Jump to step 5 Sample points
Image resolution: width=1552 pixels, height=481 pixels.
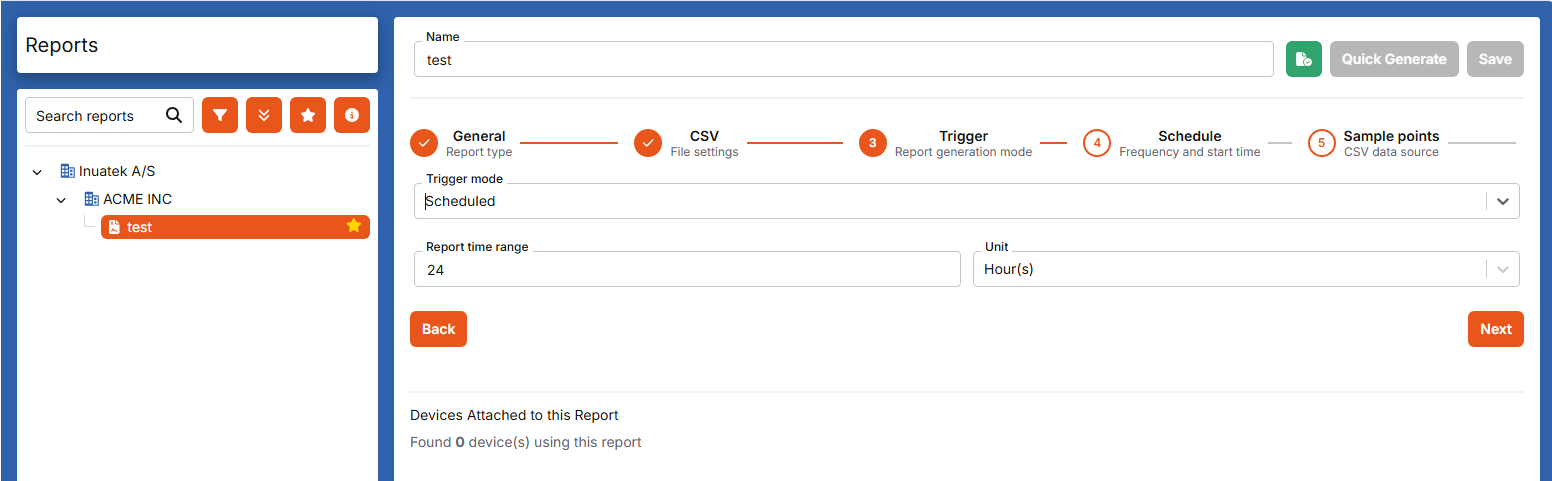coord(1374,143)
